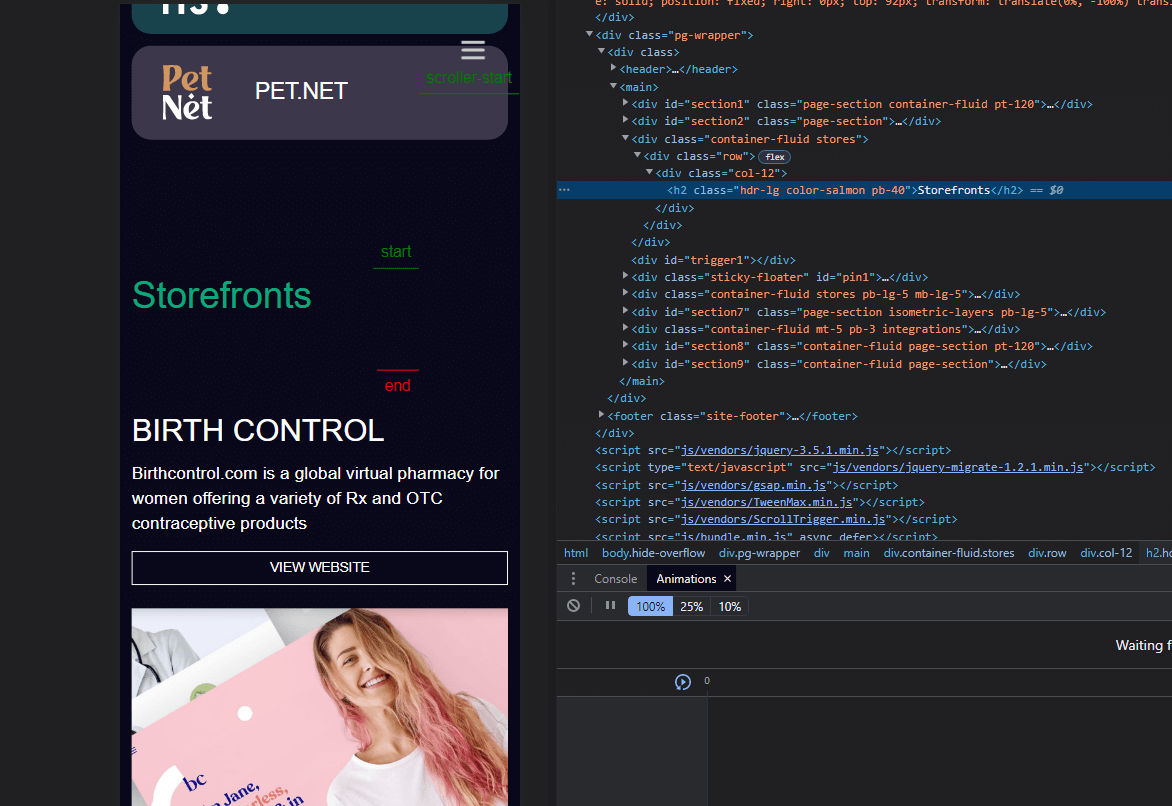This screenshot has width=1172, height=806.
Task: Click the Pet.Net logo
Action: [186, 91]
